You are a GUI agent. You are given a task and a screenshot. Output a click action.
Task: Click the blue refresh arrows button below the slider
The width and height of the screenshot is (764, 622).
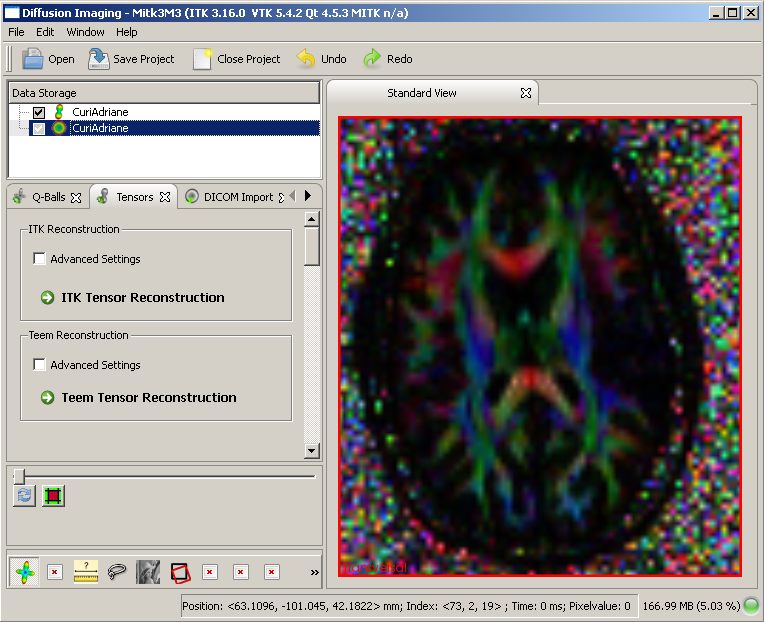24,496
